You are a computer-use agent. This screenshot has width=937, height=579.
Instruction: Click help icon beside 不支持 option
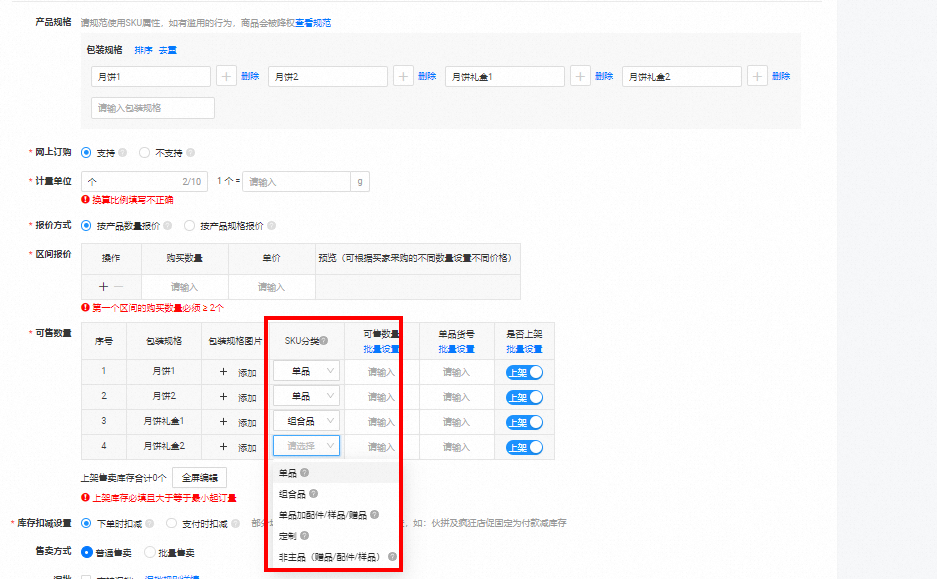tap(190, 153)
